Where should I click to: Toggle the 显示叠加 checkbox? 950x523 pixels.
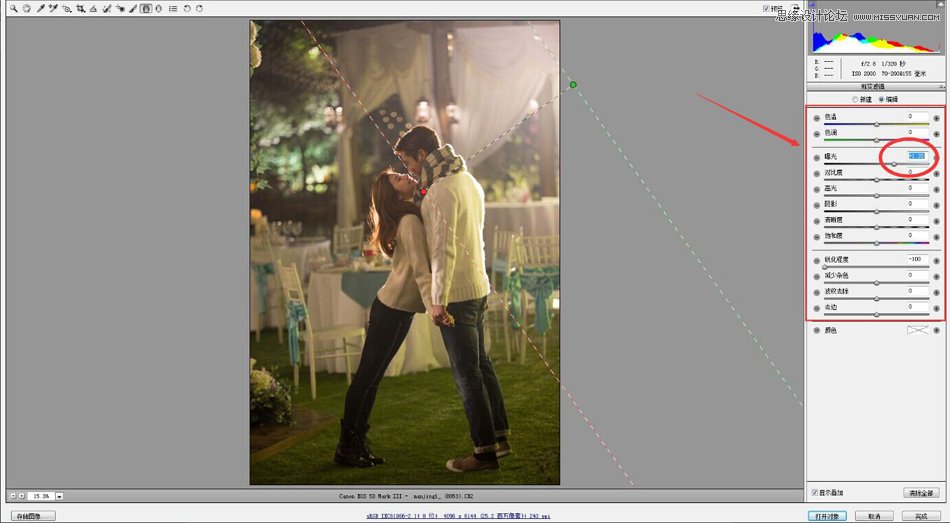(x=815, y=493)
